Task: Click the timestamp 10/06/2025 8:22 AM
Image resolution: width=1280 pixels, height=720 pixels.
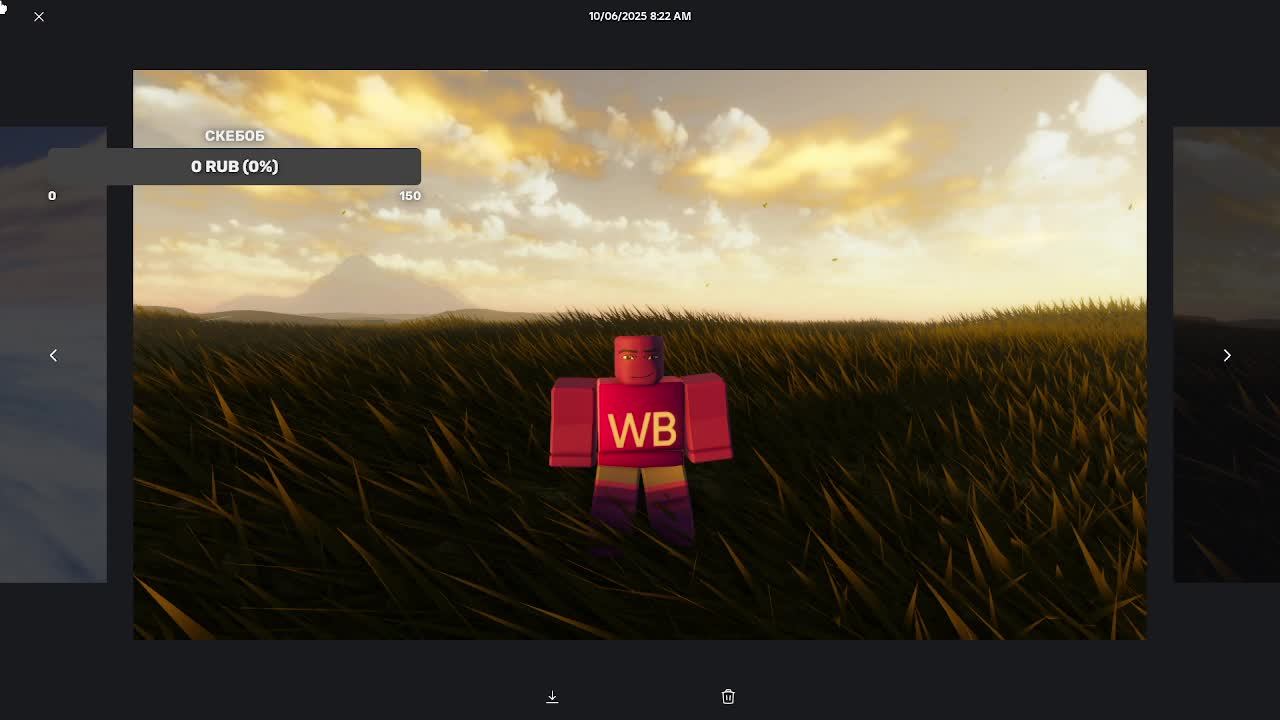Action: coord(640,16)
